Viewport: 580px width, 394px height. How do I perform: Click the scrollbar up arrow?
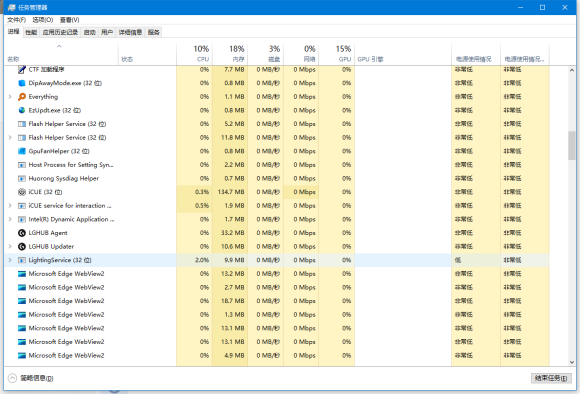[x=572, y=70]
